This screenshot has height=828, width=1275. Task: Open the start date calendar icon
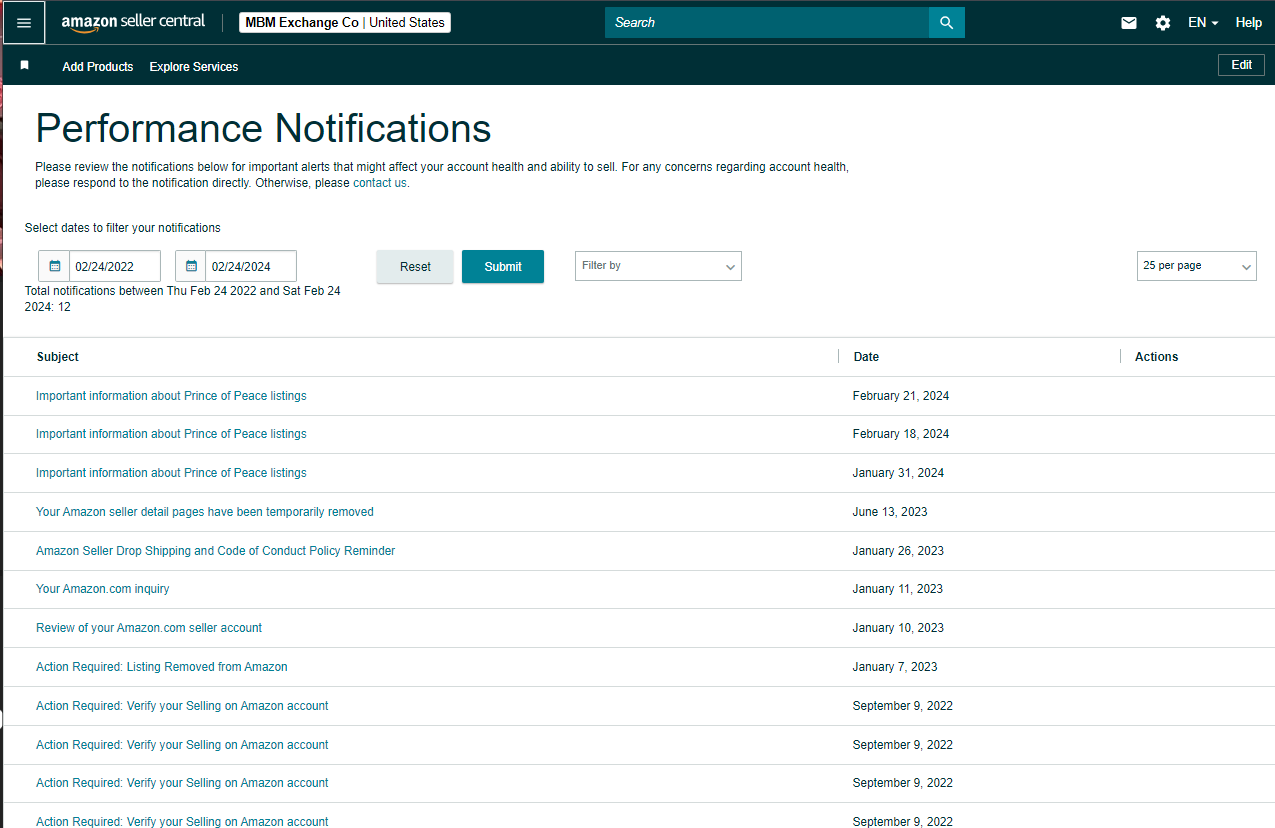(55, 266)
